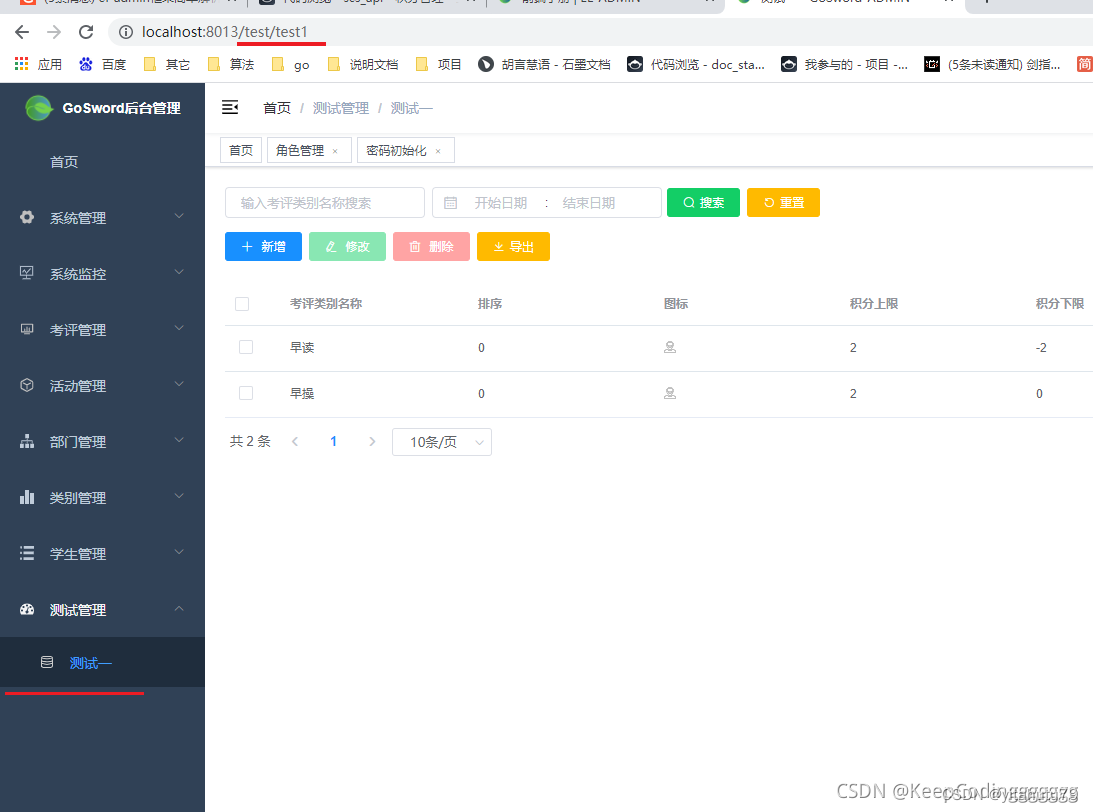Click the GoSword logo icon
Viewport: 1093px width, 812px height.
pos(37,107)
